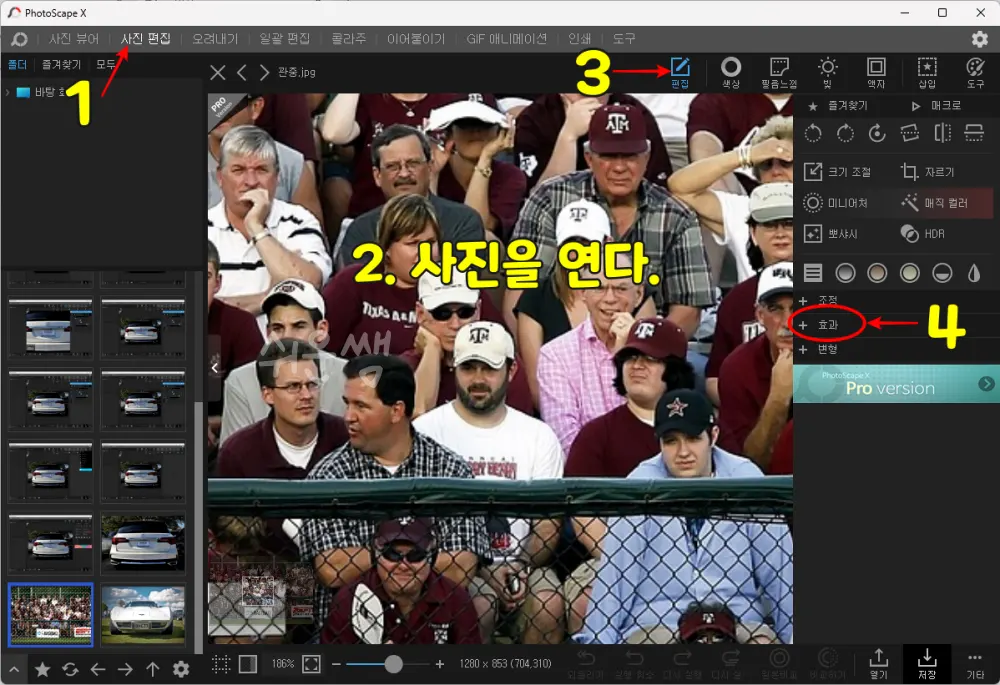Image resolution: width=1000 pixels, height=685 pixels.
Task: Click the Pro version banner
Action: pyautogui.click(x=896, y=383)
